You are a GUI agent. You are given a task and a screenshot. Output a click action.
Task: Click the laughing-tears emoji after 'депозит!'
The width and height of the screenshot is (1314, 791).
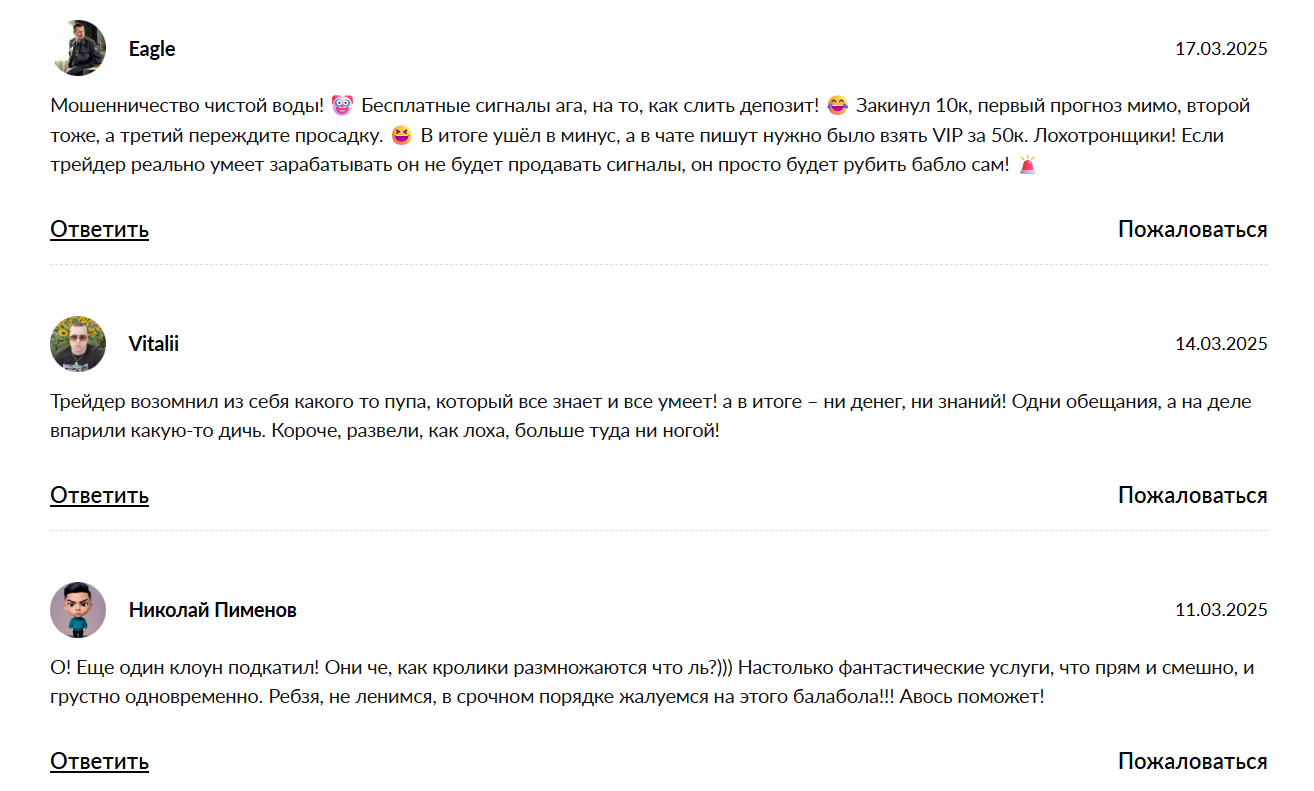(837, 105)
